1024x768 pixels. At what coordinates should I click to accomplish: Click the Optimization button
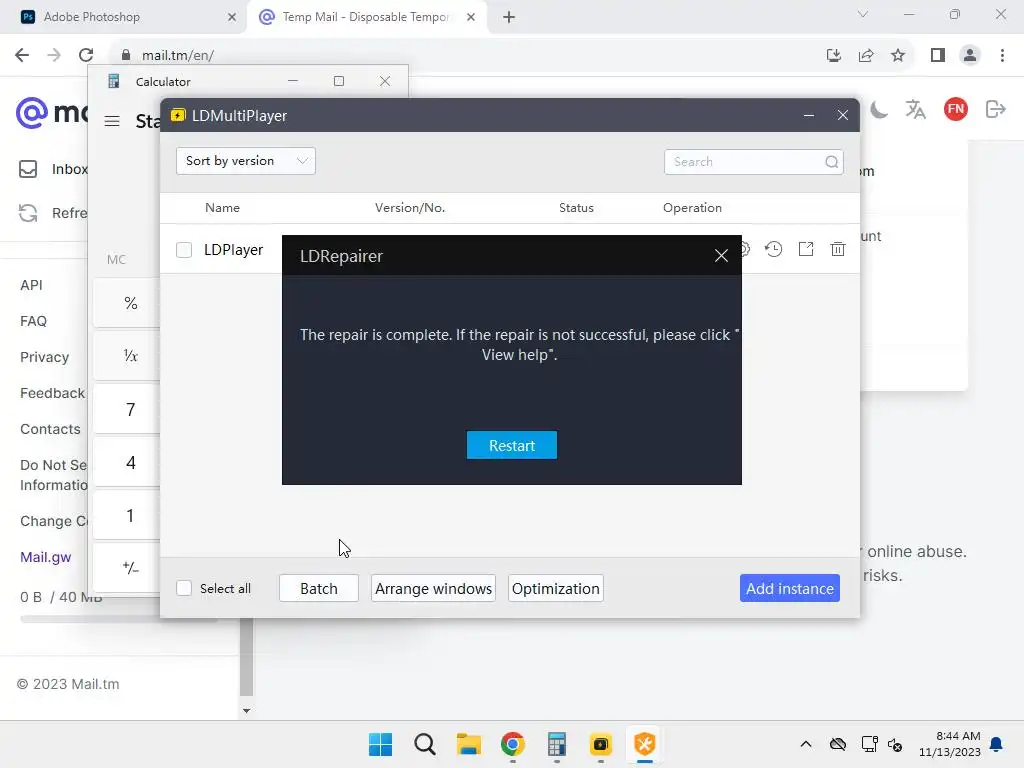point(556,588)
